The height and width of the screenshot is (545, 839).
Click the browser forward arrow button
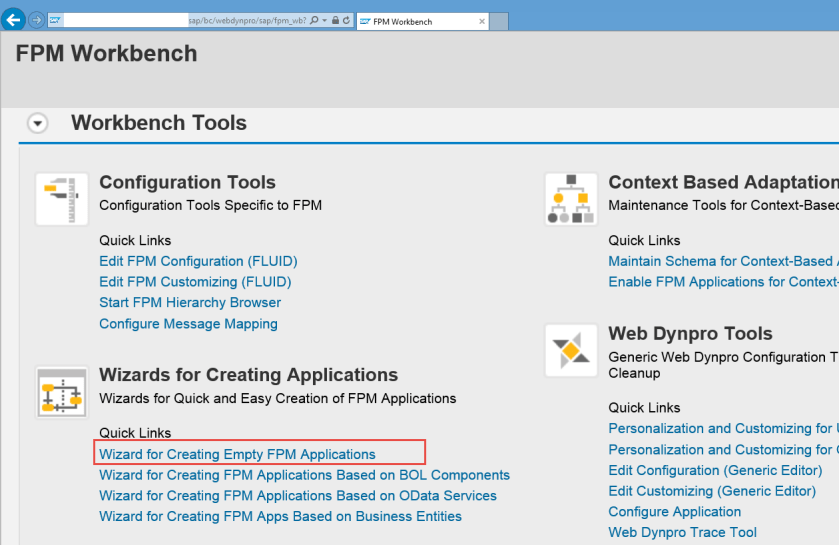coord(36,19)
